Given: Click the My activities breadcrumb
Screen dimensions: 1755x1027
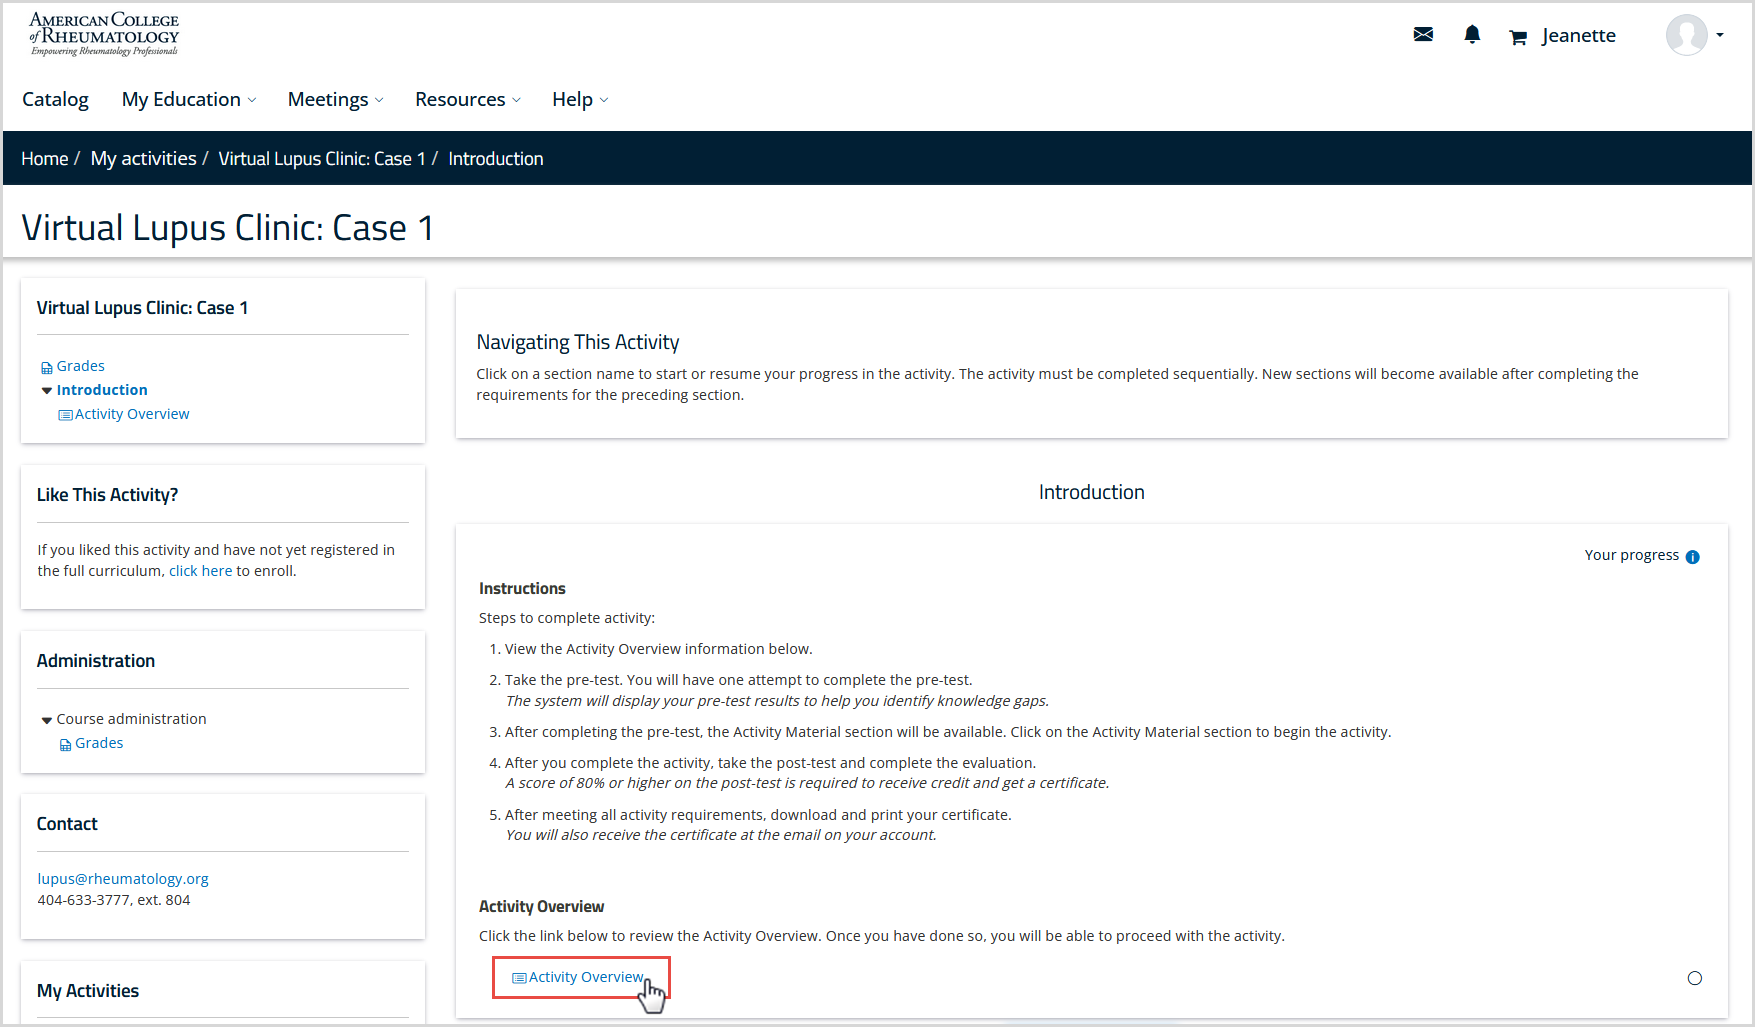Looking at the screenshot, I should (144, 159).
